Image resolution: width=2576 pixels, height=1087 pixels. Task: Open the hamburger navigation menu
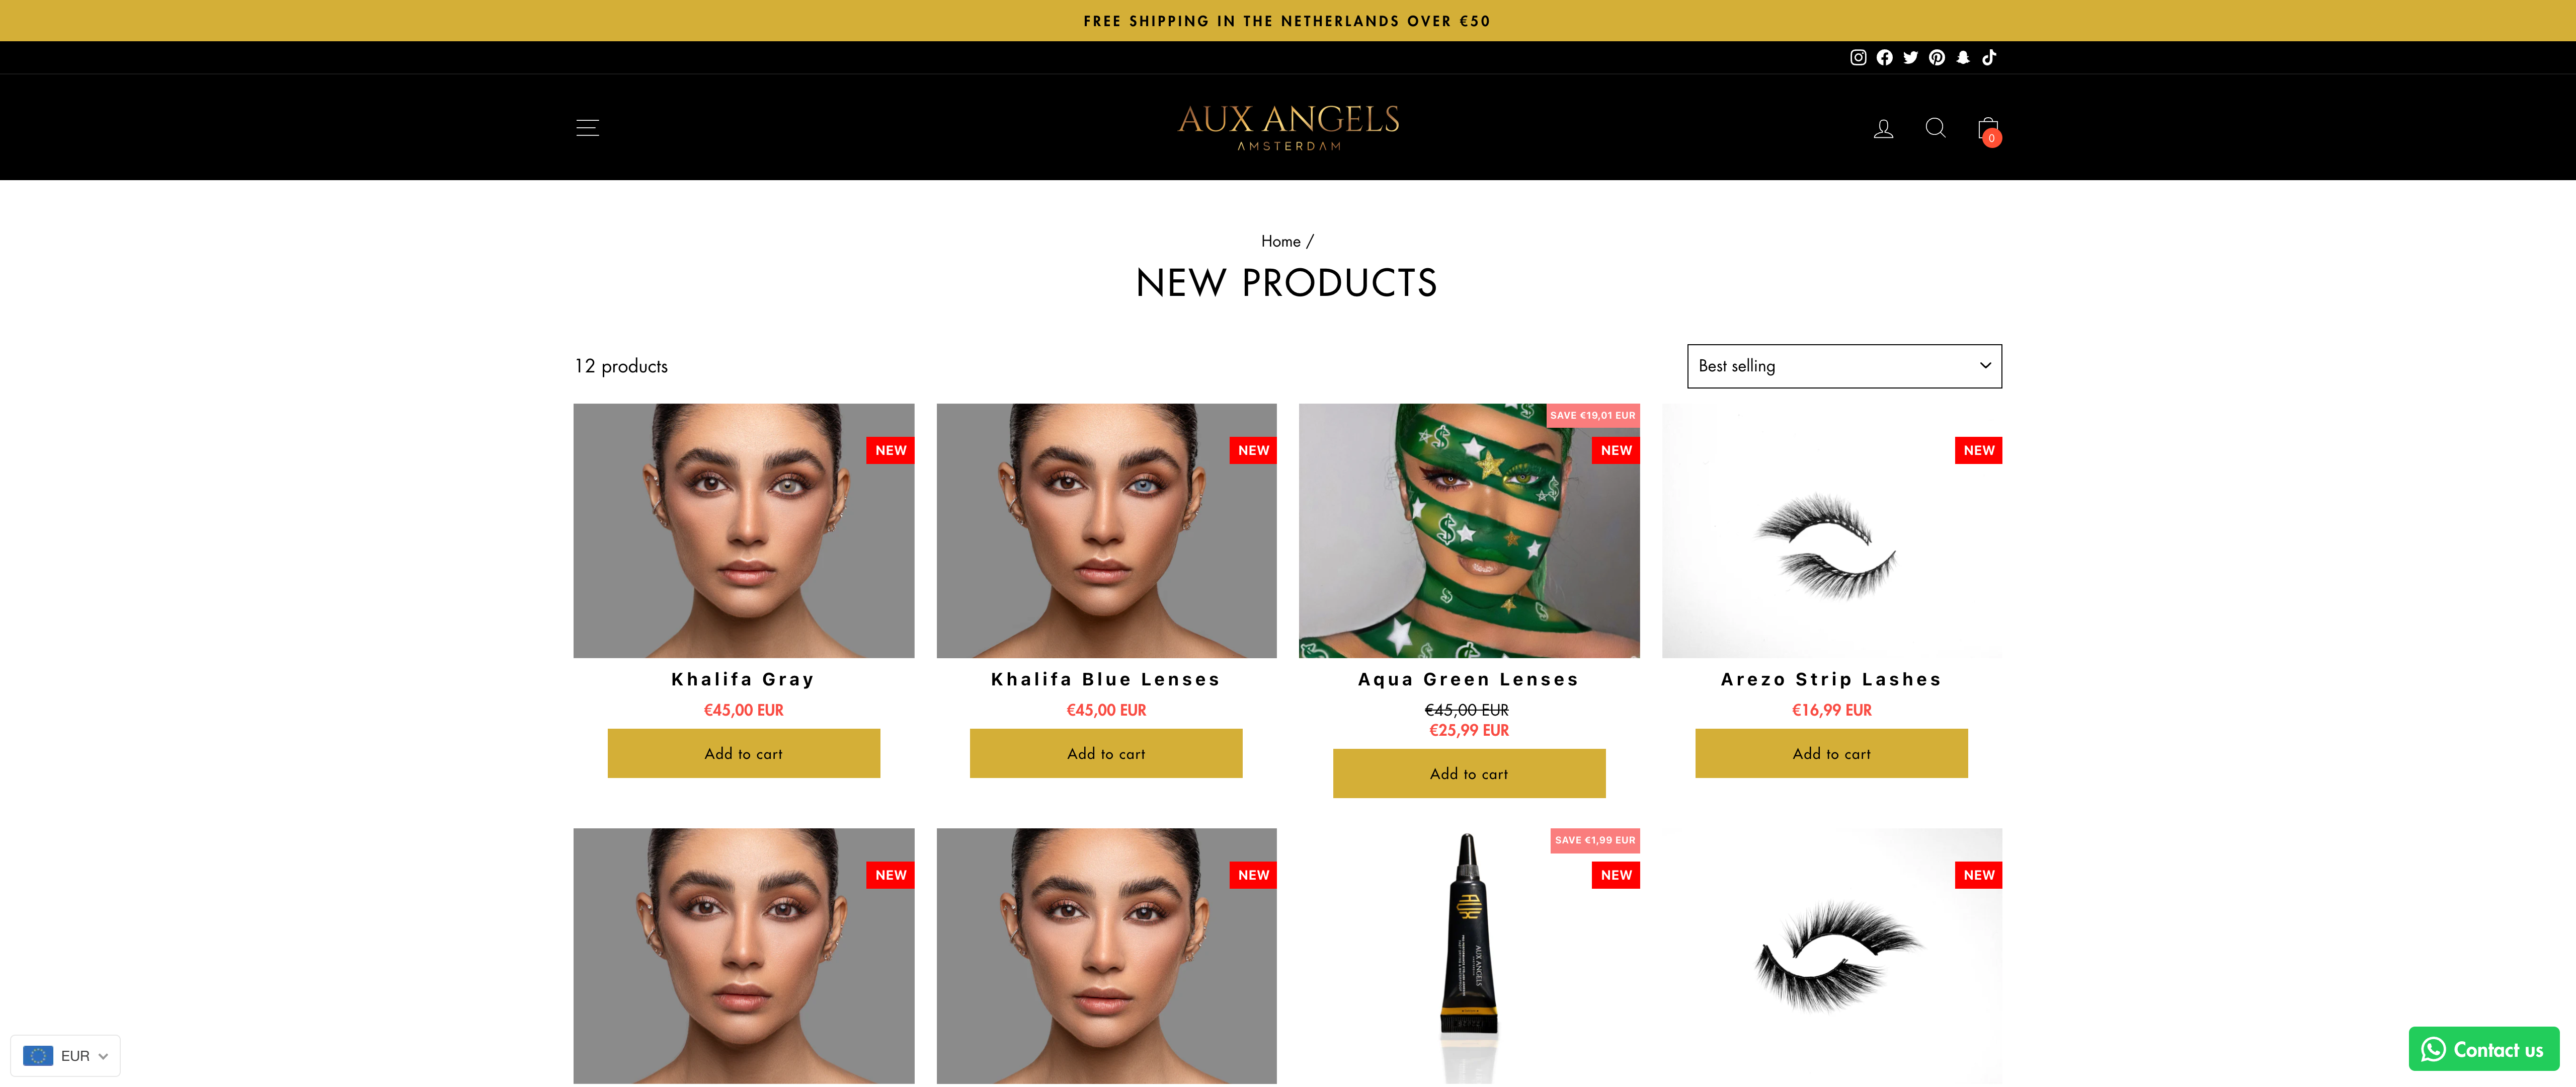[587, 127]
